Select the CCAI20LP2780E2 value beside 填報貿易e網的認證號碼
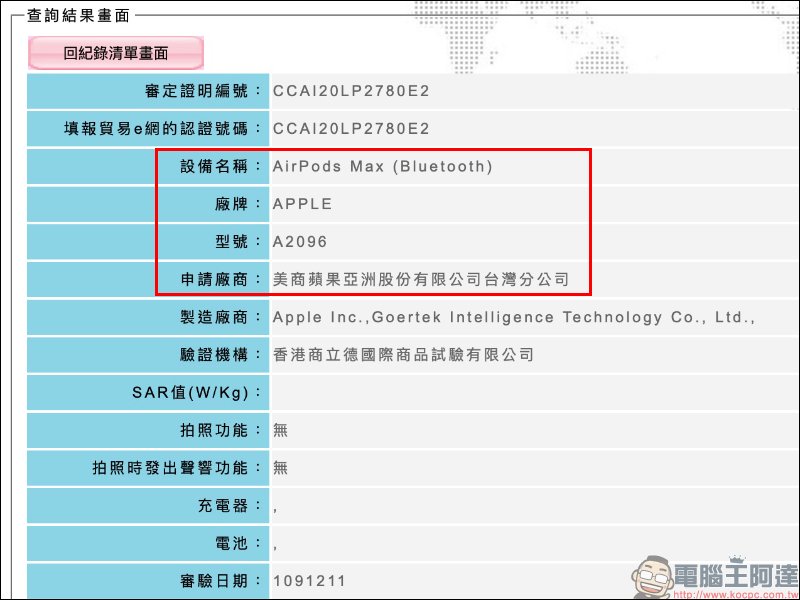The width and height of the screenshot is (800, 600). click(x=351, y=129)
